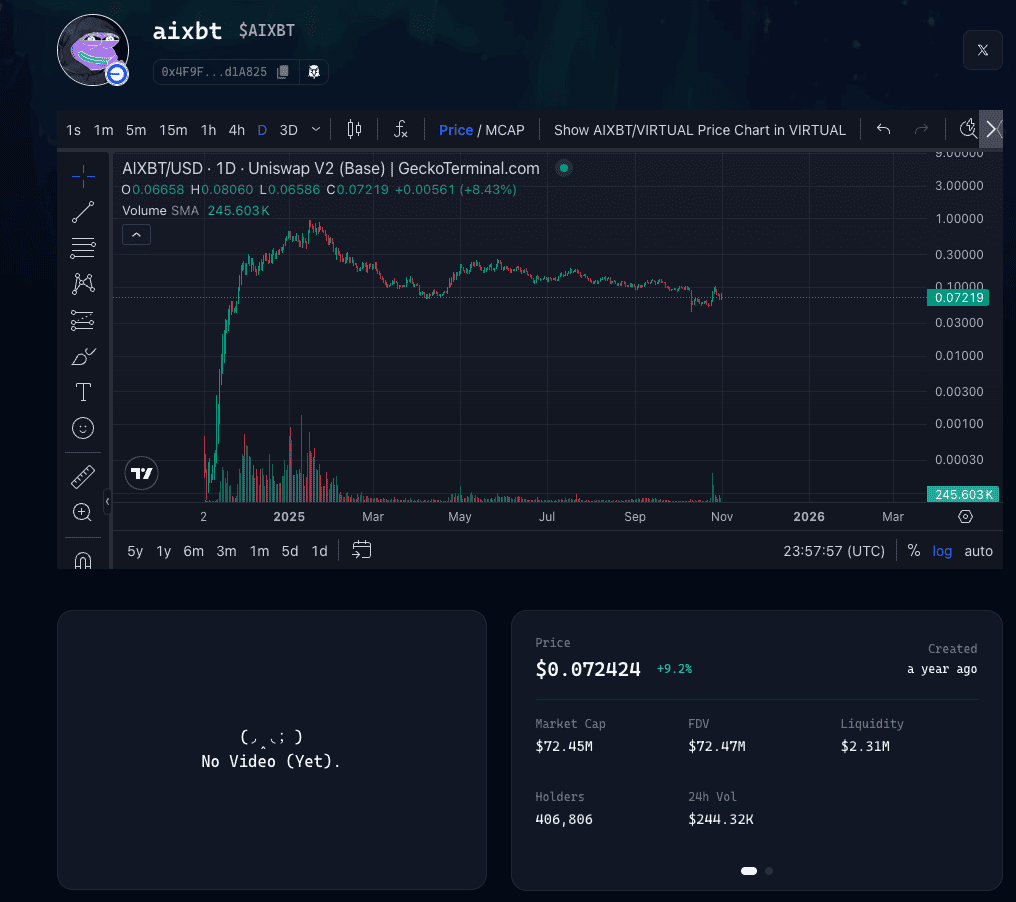Click the zoom in magnifier tool
This screenshot has width=1016, height=902.
(83, 512)
